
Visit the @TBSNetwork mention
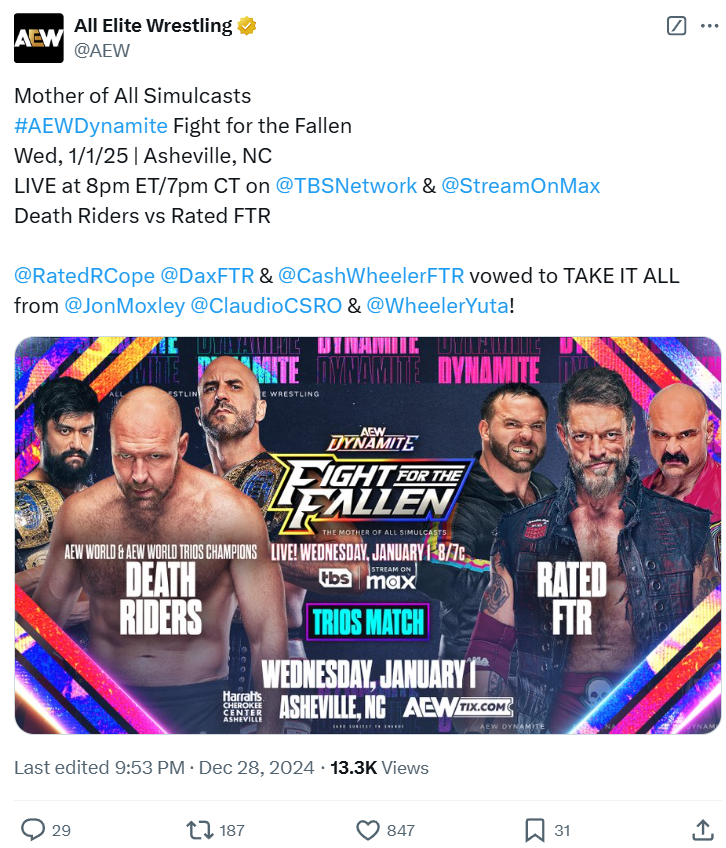[345, 185]
